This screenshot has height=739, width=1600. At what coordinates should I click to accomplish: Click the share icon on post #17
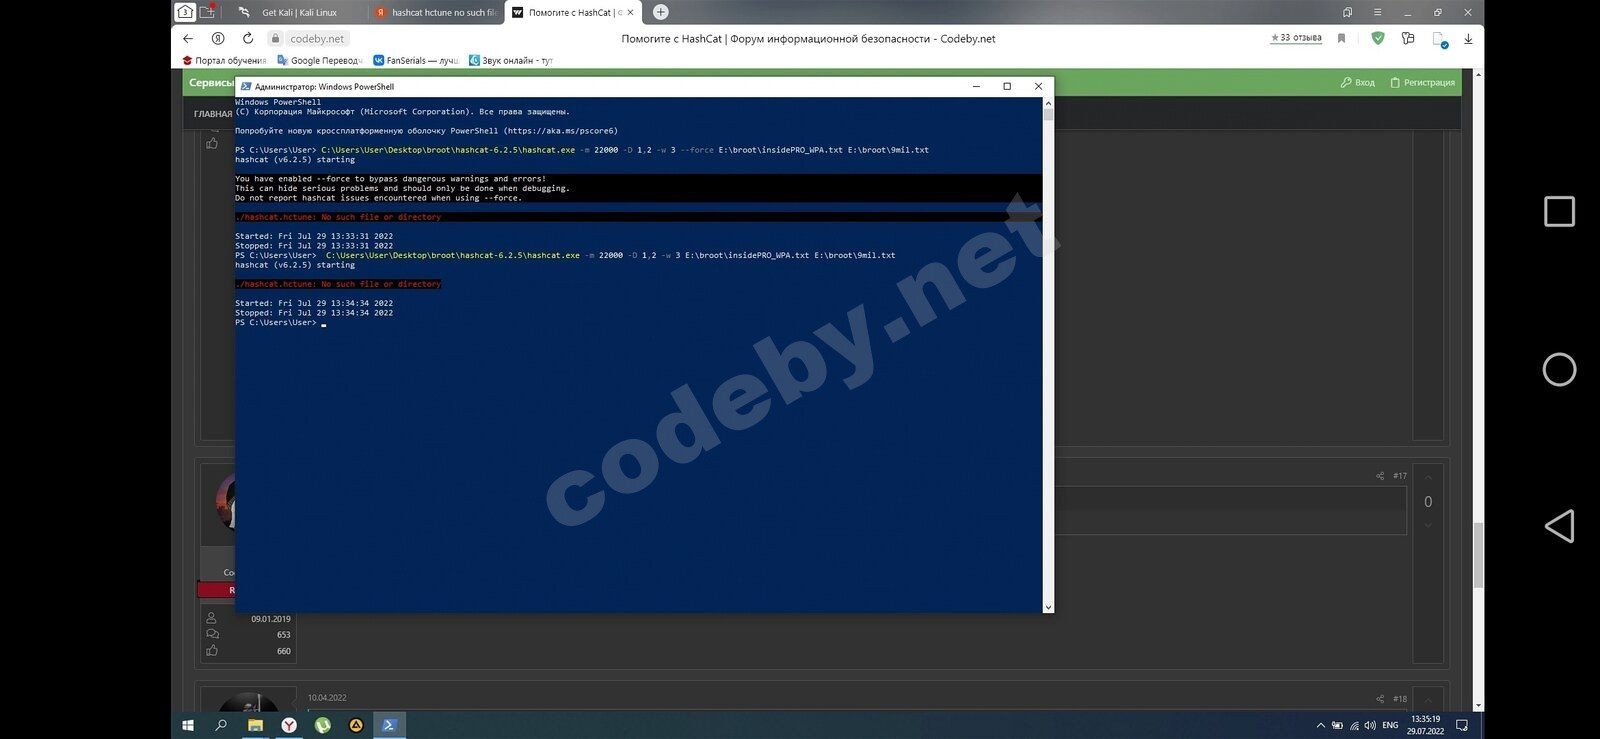click(x=1380, y=476)
